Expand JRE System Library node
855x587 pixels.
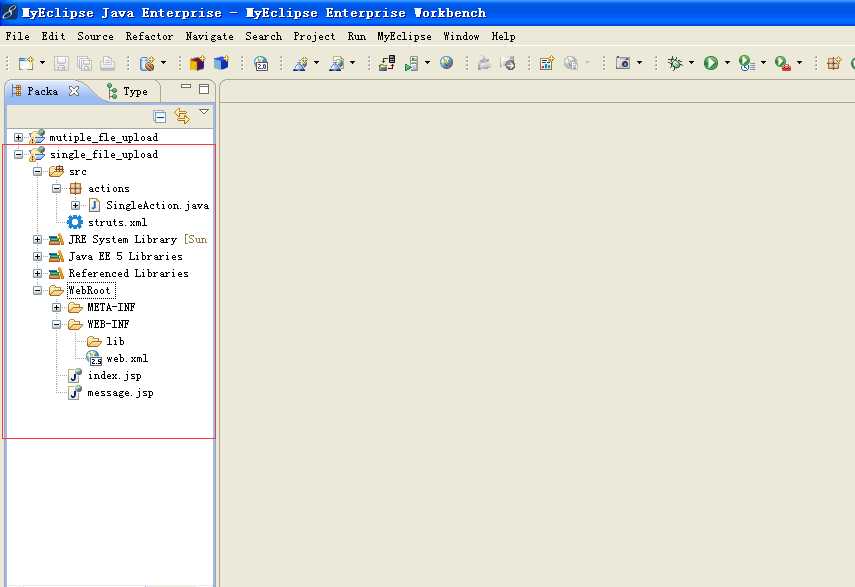pyautogui.click(x=38, y=239)
